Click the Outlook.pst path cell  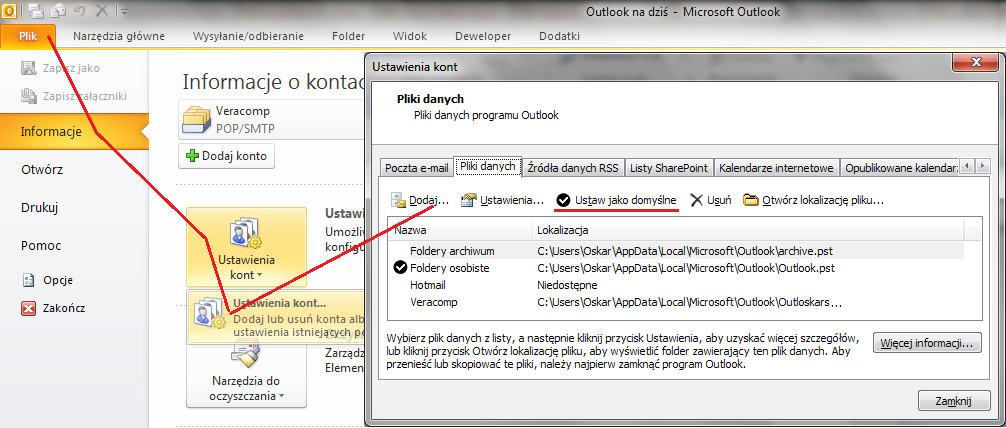(686, 268)
